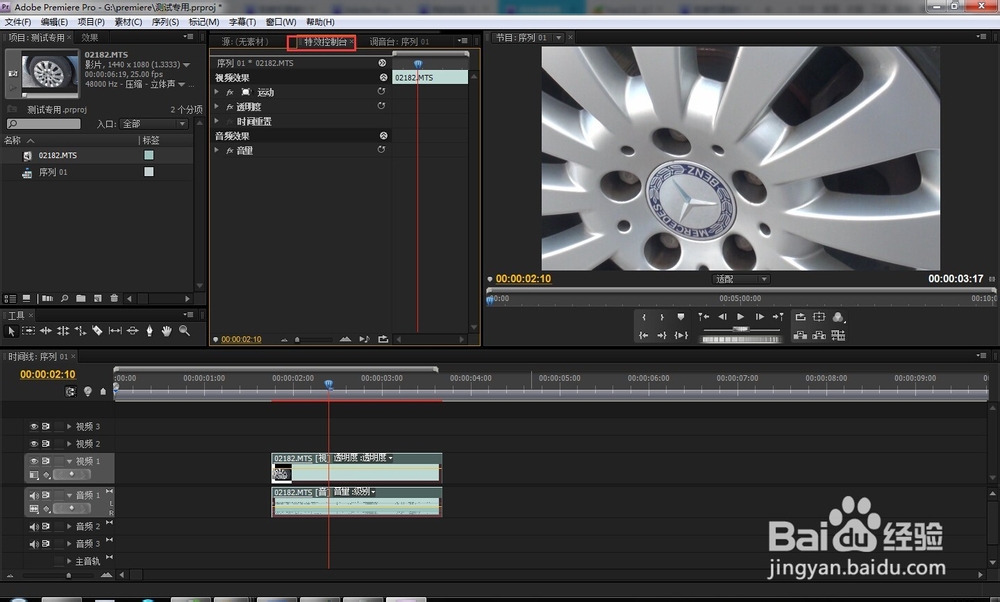Viewport: 1000px width, 602px height.
Task: Set Out point in program monitor
Action: [662, 317]
